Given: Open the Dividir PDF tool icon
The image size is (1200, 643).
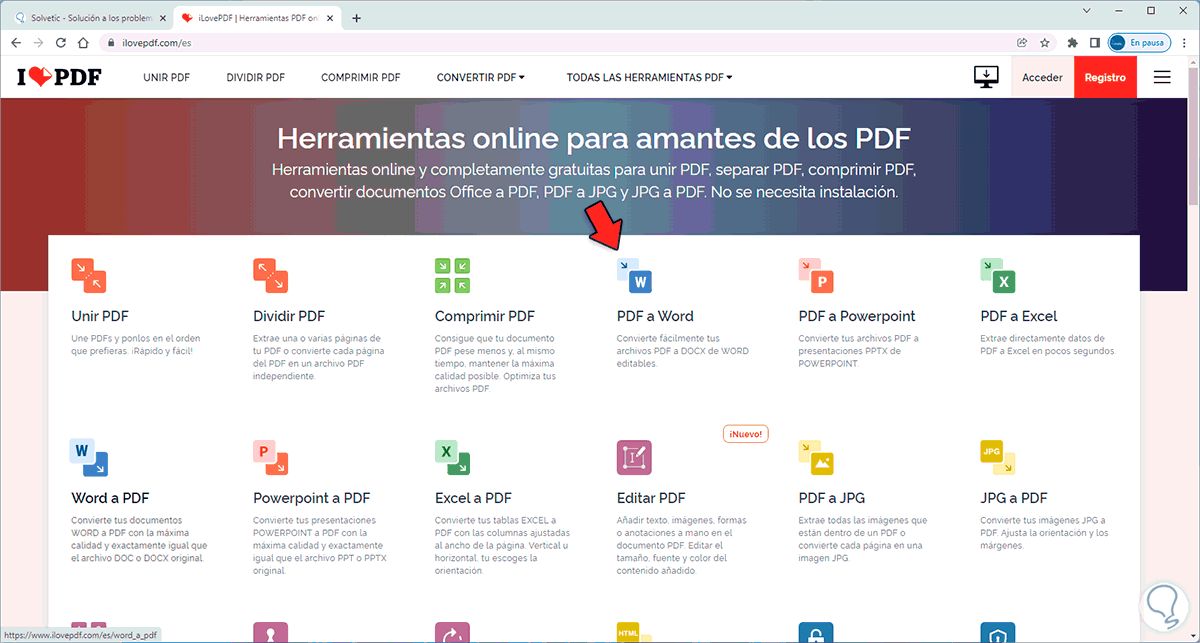Looking at the screenshot, I should coord(270,276).
